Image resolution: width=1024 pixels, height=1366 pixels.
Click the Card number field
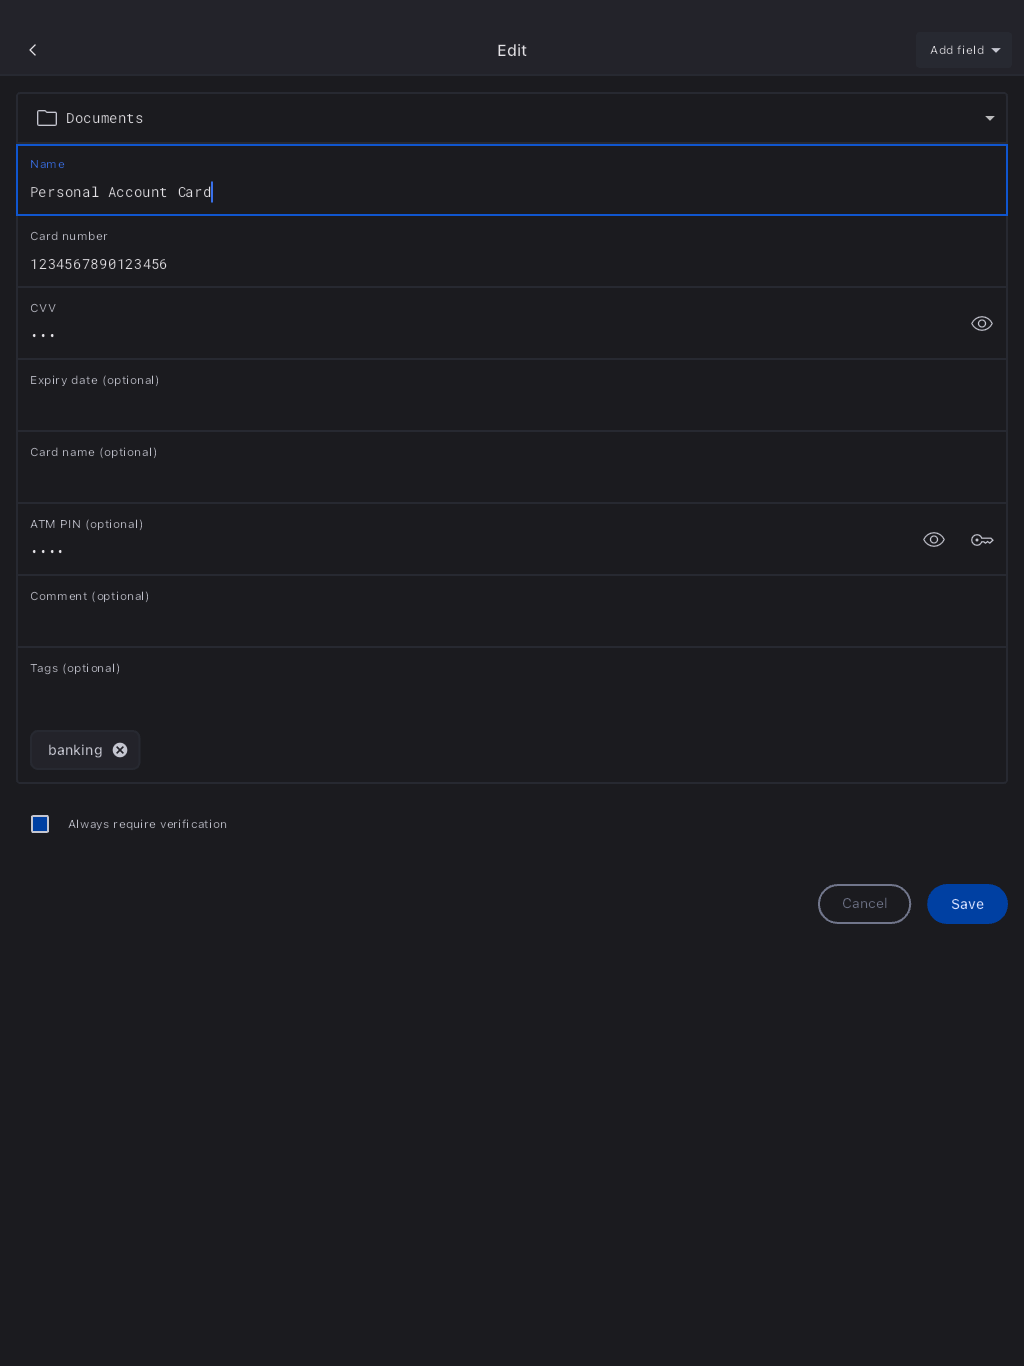pyautogui.click(x=500, y=264)
